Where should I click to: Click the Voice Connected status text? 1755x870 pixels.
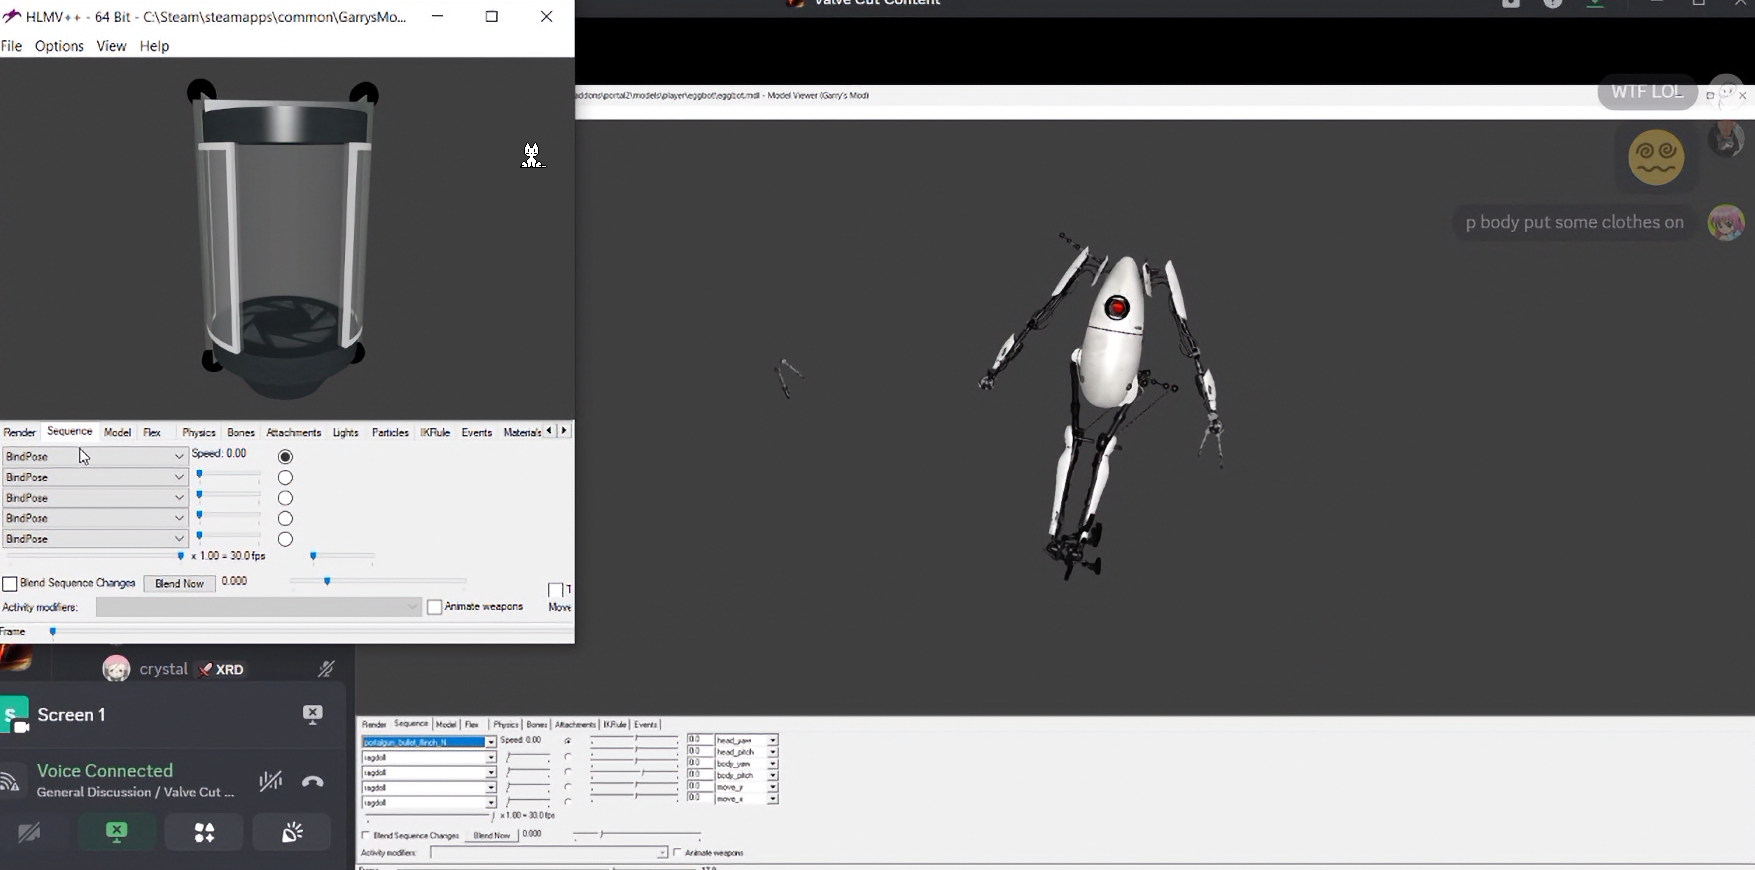click(x=105, y=771)
